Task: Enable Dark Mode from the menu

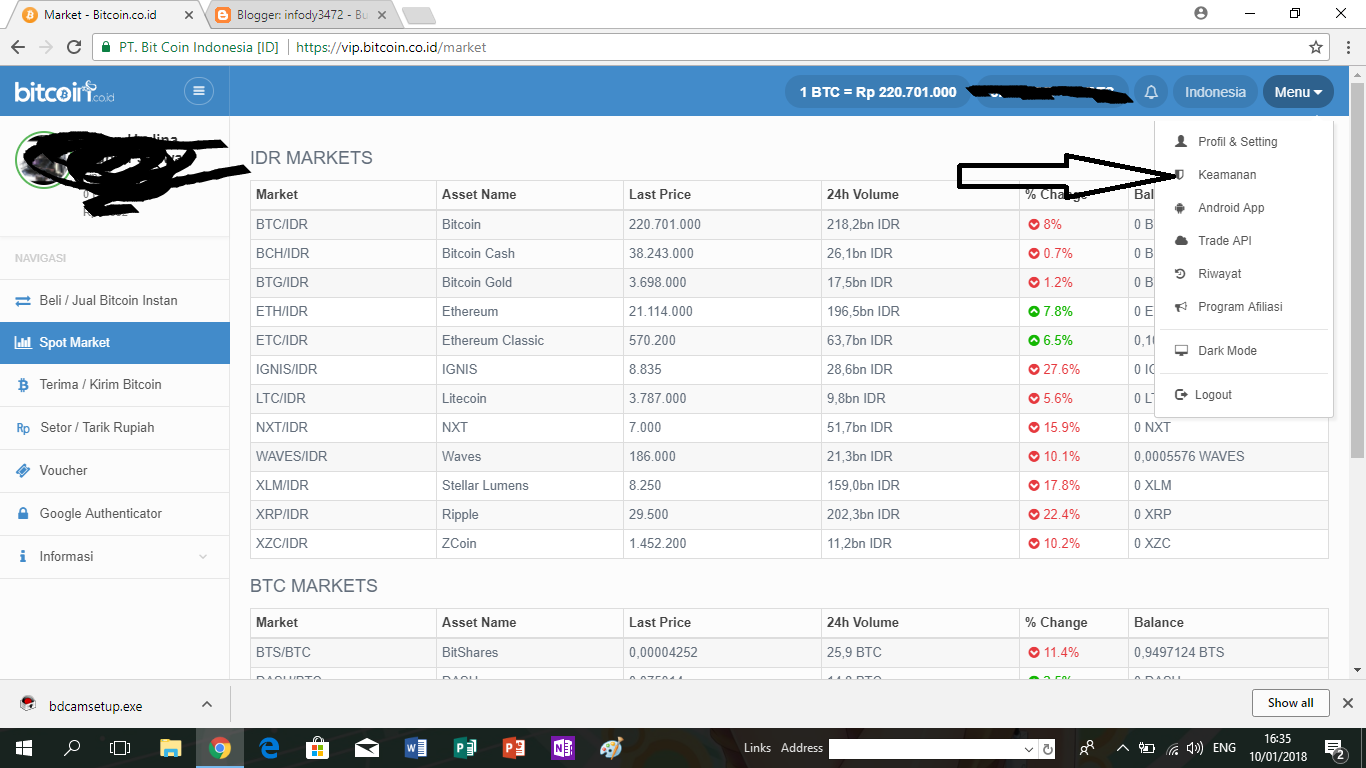Action: 1244,351
